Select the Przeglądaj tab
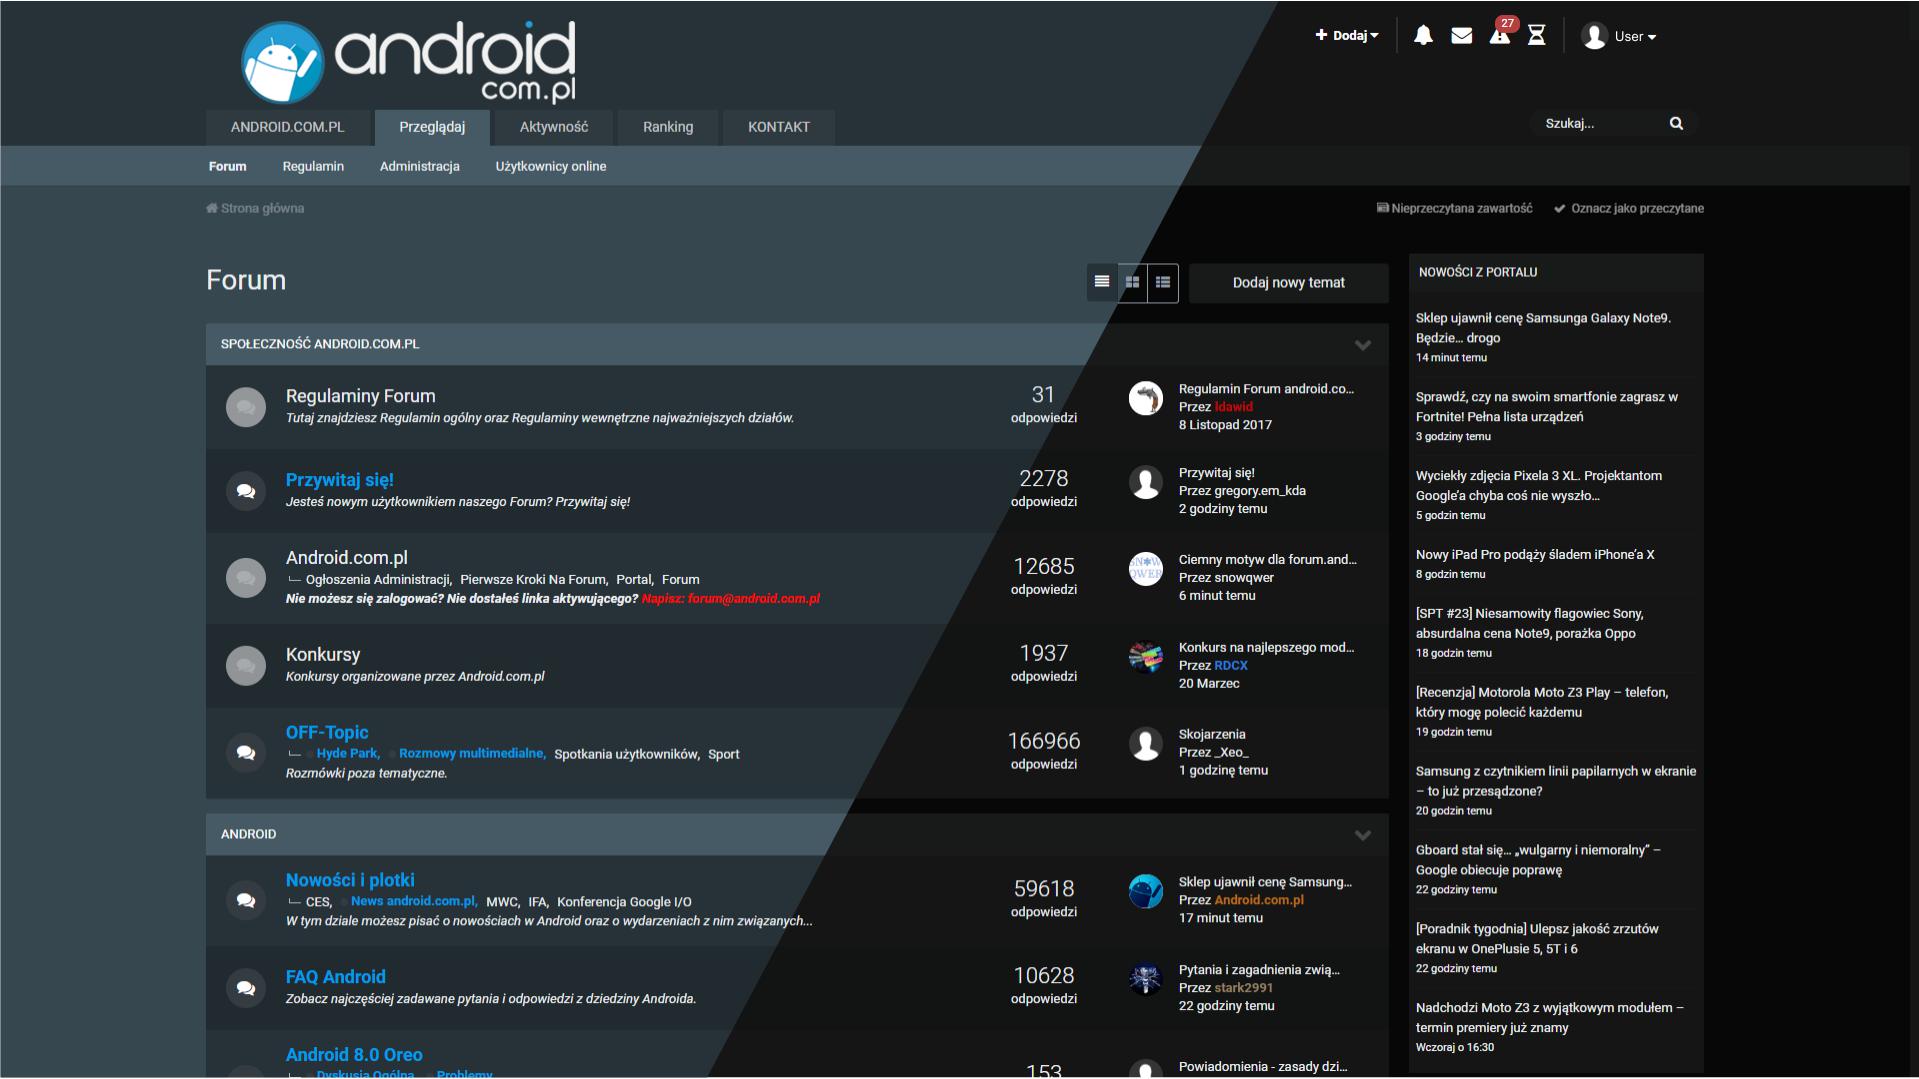The image size is (1919, 1079). point(432,127)
